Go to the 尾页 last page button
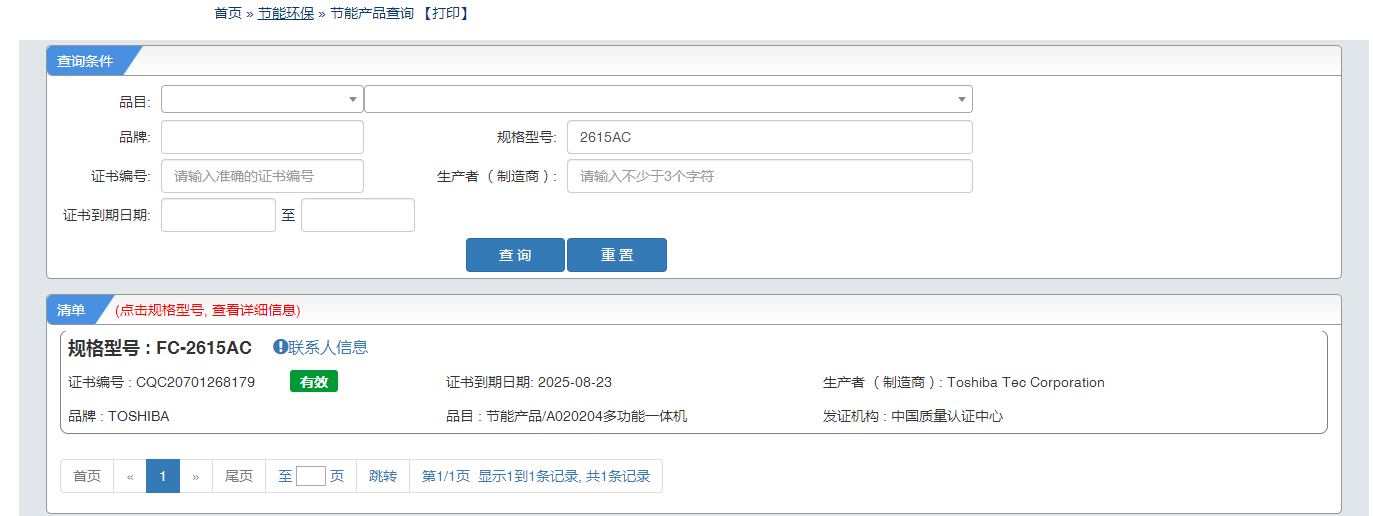Image resolution: width=1373 pixels, height=516 pixels. (239, 476)
